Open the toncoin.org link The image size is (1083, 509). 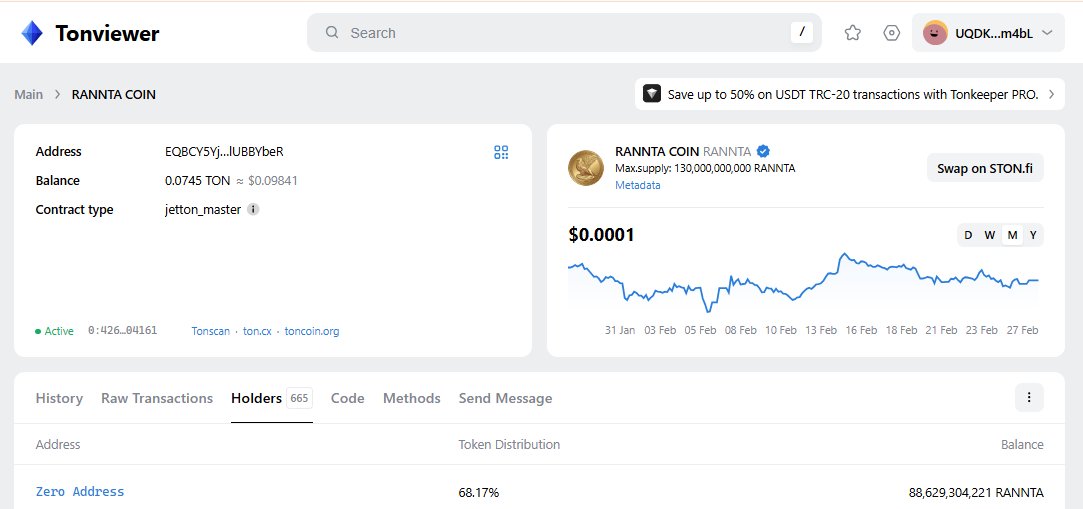(312, 331)
